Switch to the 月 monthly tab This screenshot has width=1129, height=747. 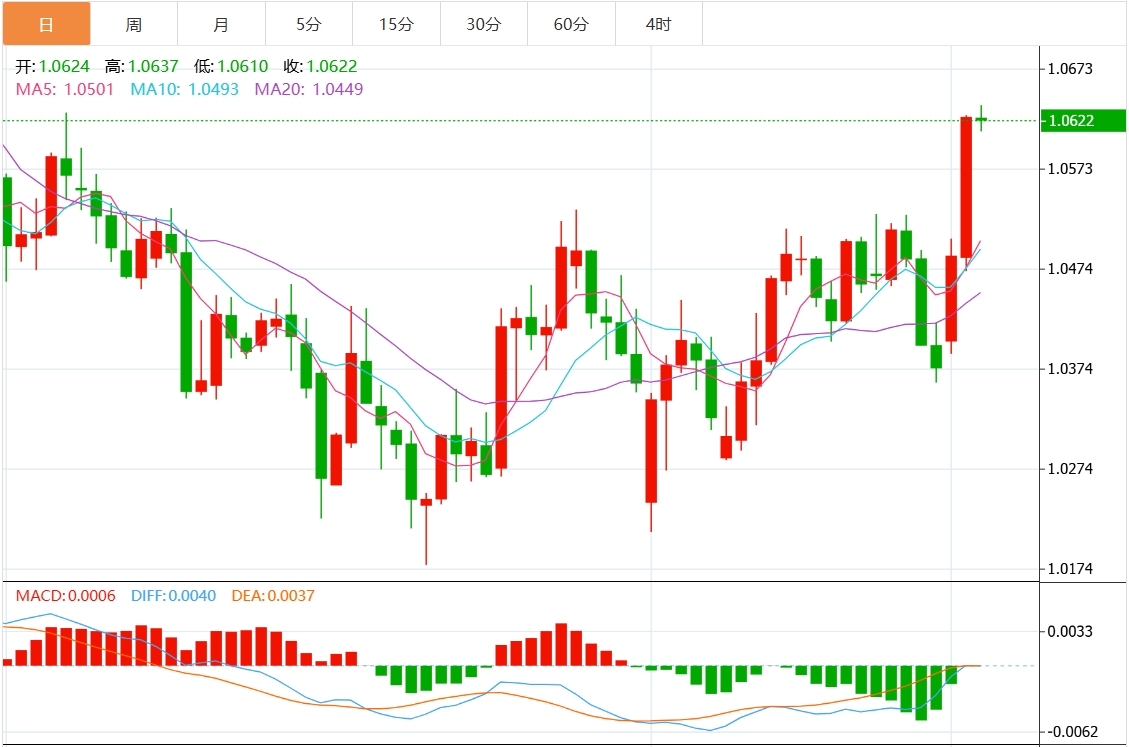221,24
